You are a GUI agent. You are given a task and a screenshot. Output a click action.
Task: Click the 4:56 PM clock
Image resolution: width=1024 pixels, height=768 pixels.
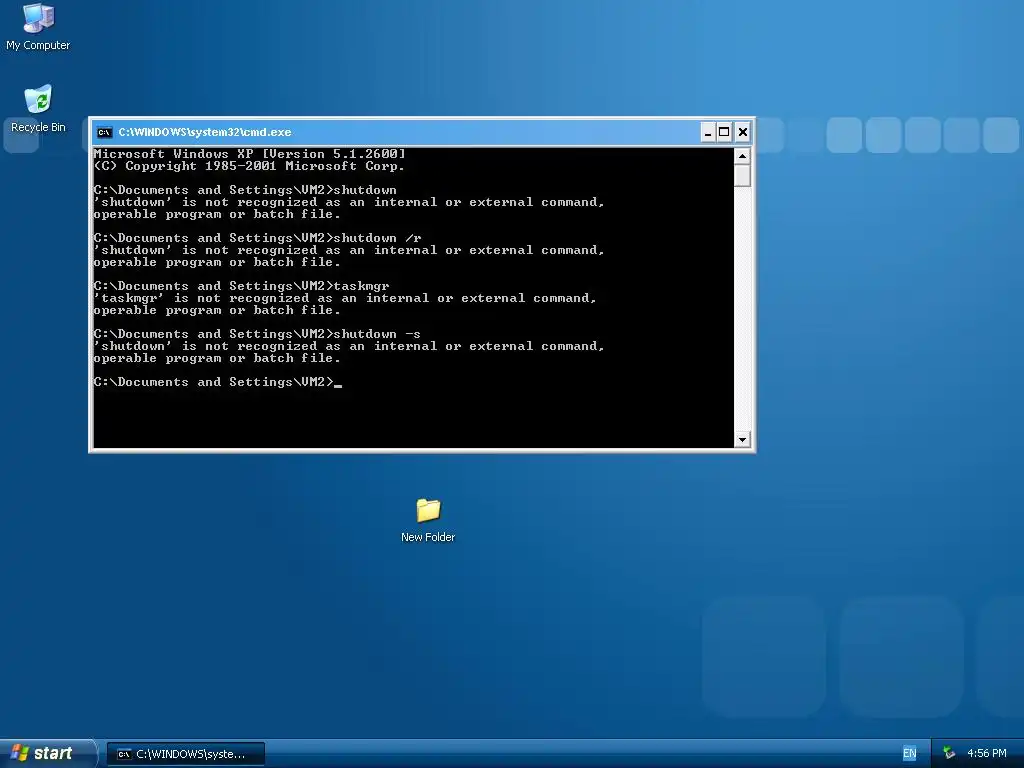[986, 754]
